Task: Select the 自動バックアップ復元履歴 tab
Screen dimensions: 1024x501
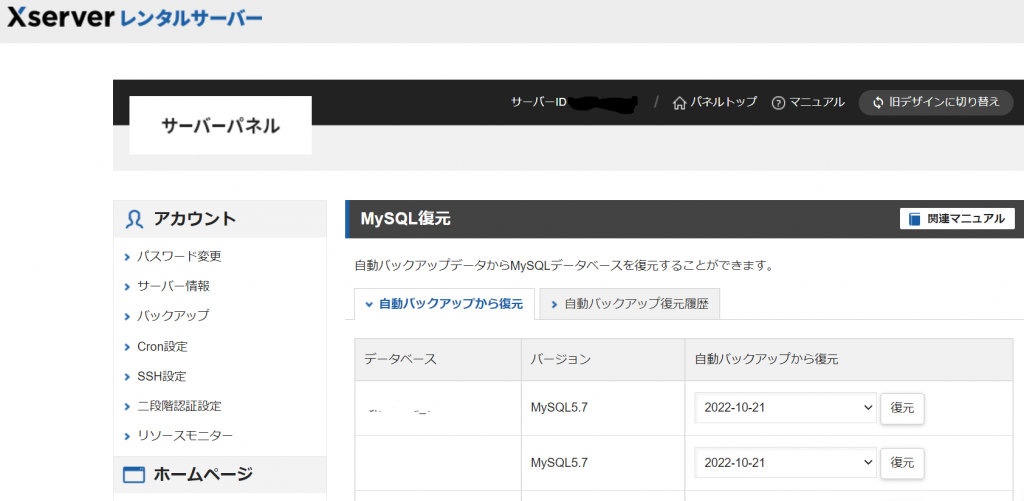Action: [630, 304]
